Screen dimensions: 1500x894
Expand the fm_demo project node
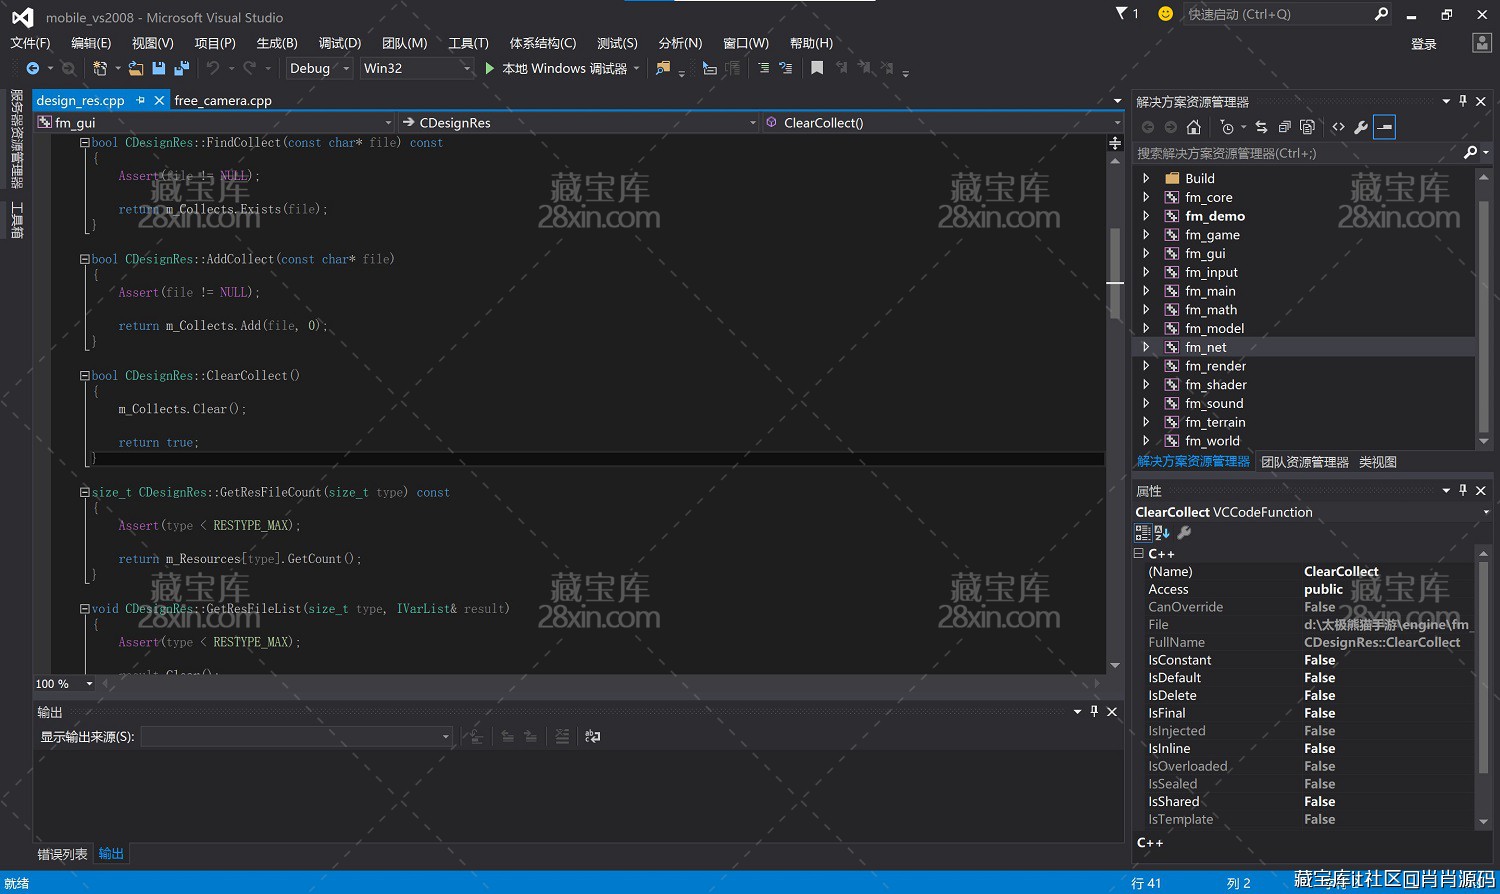[x=1146, y=216]
